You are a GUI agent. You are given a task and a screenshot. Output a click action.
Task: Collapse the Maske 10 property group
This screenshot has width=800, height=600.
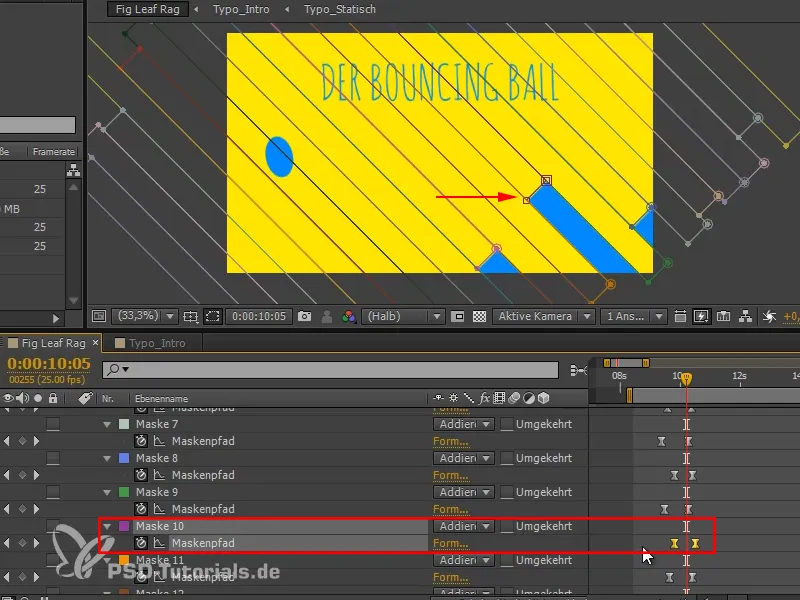[107, 527]
